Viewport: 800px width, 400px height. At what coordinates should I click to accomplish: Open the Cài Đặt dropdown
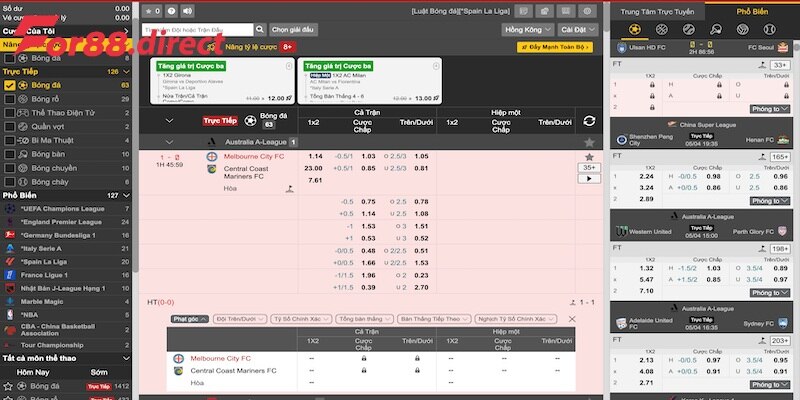tap(579, 30)
